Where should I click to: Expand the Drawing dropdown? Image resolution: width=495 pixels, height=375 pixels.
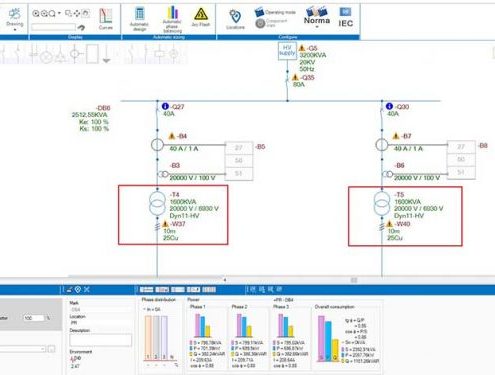(x=15, y=30)
